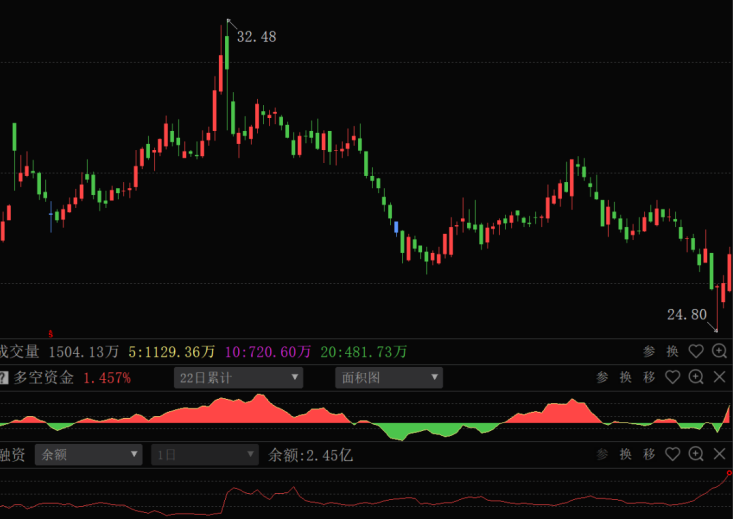Click the 多空资金 indicator title
The width and height of the screenshot is (733, 519).
(x=43, y=377)
